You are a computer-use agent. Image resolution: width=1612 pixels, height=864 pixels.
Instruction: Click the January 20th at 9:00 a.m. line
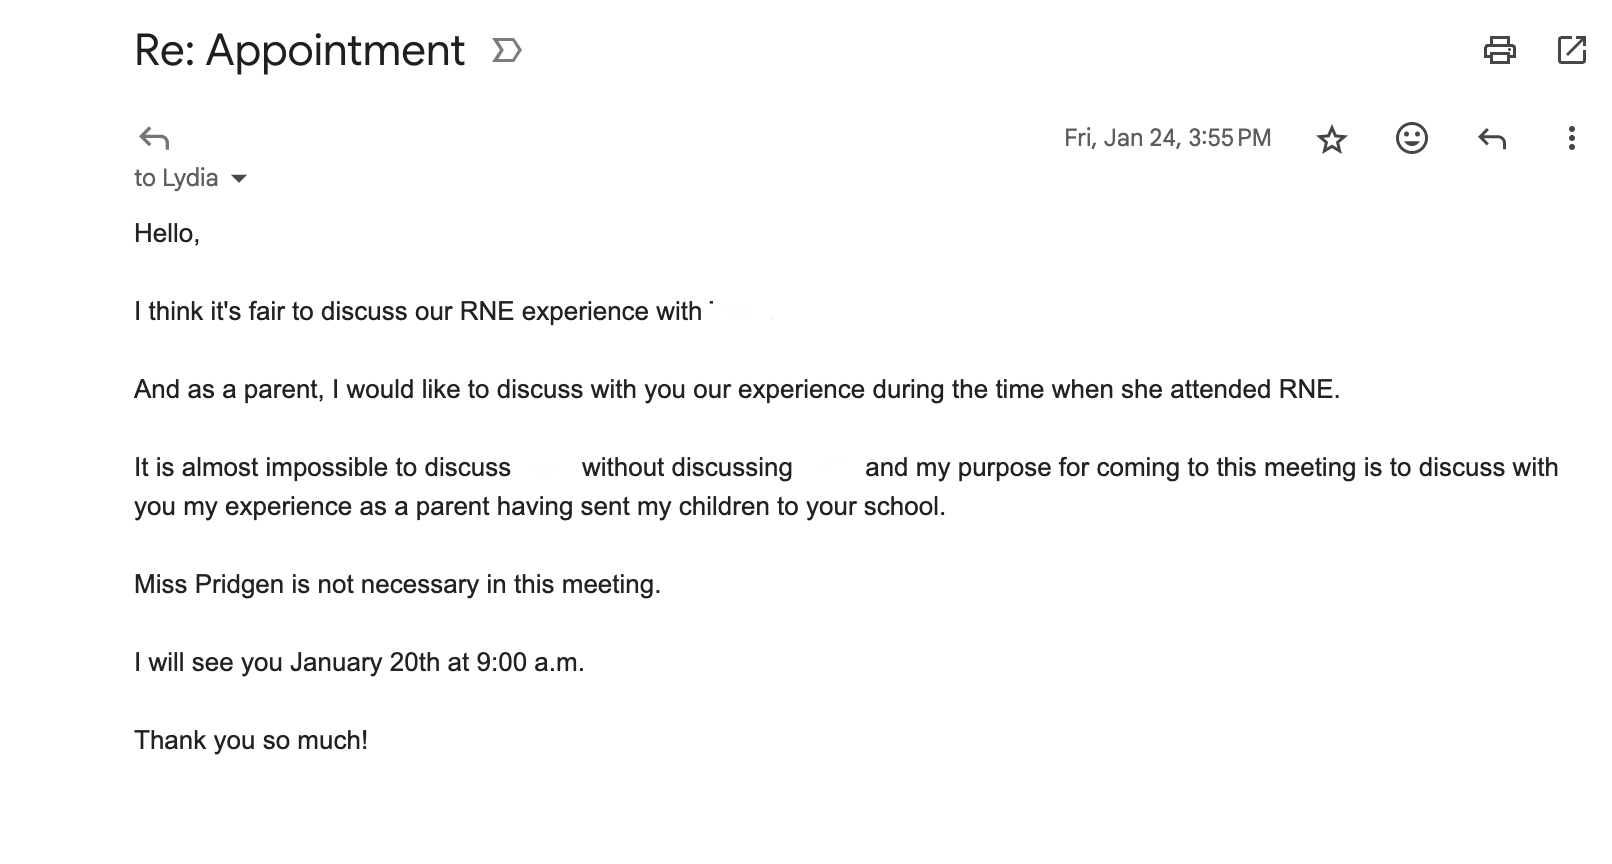tap(359, 662)
